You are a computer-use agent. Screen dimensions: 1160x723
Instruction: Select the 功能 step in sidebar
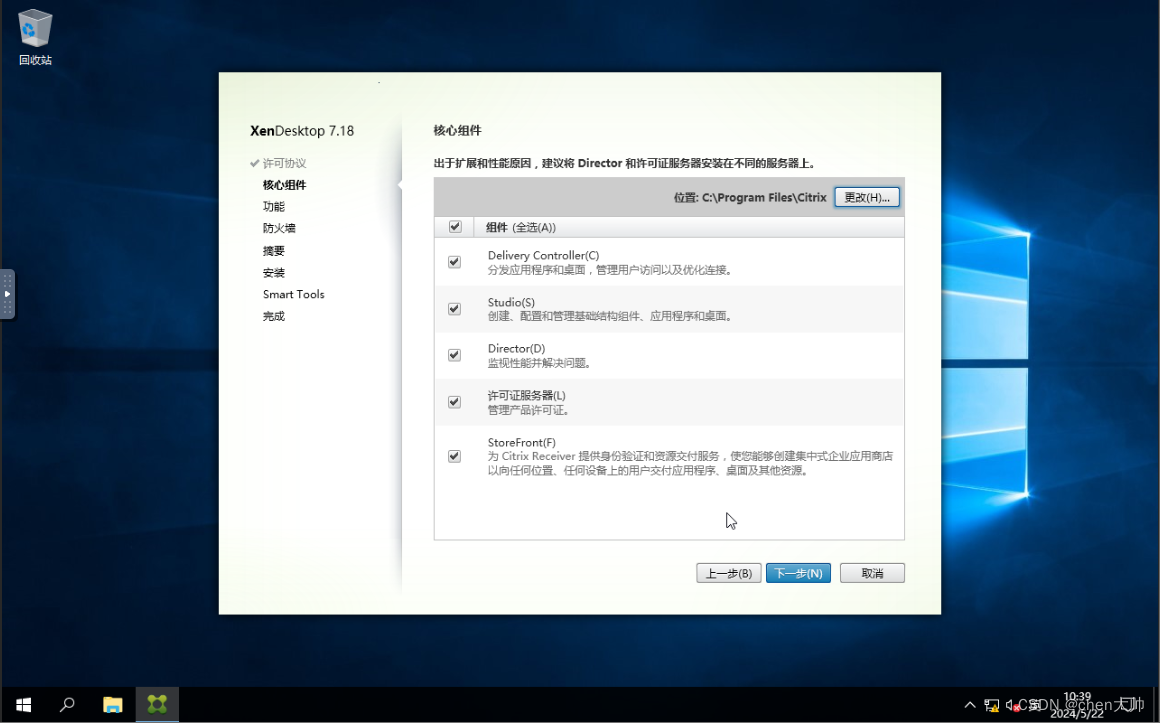point(274,206)
